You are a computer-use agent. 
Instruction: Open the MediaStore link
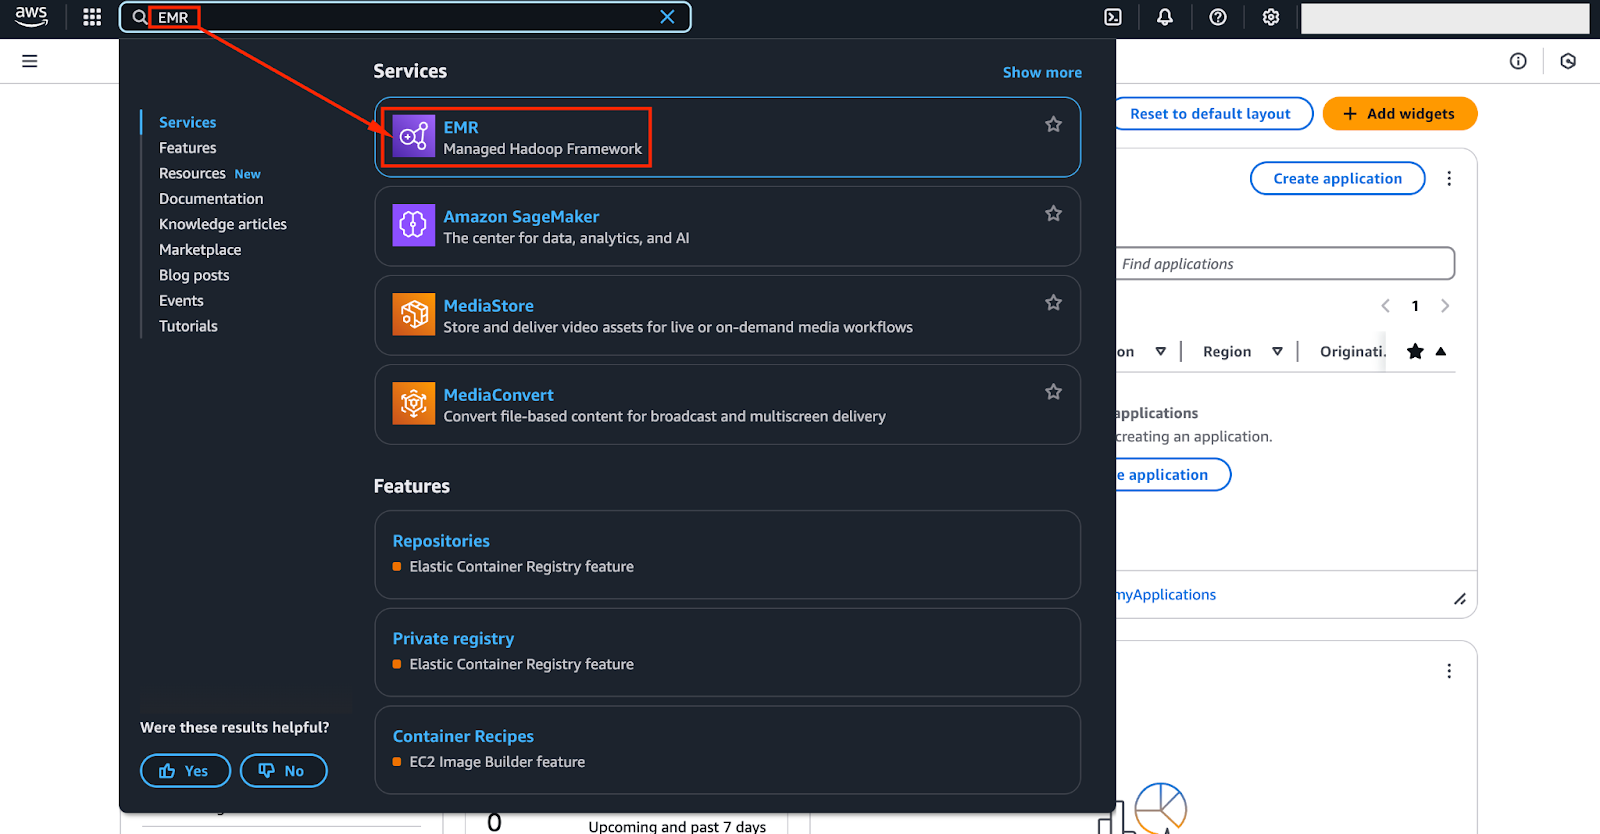pos(488,305)
